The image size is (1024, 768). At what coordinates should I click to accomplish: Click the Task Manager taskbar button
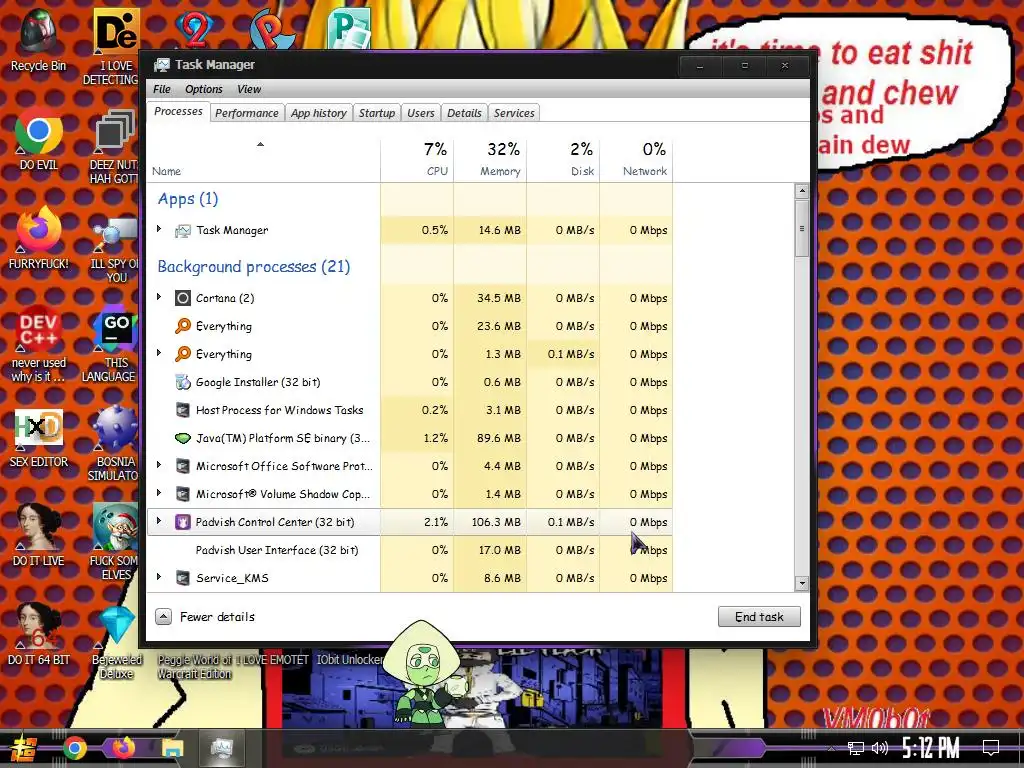click(x=221, y=748)
